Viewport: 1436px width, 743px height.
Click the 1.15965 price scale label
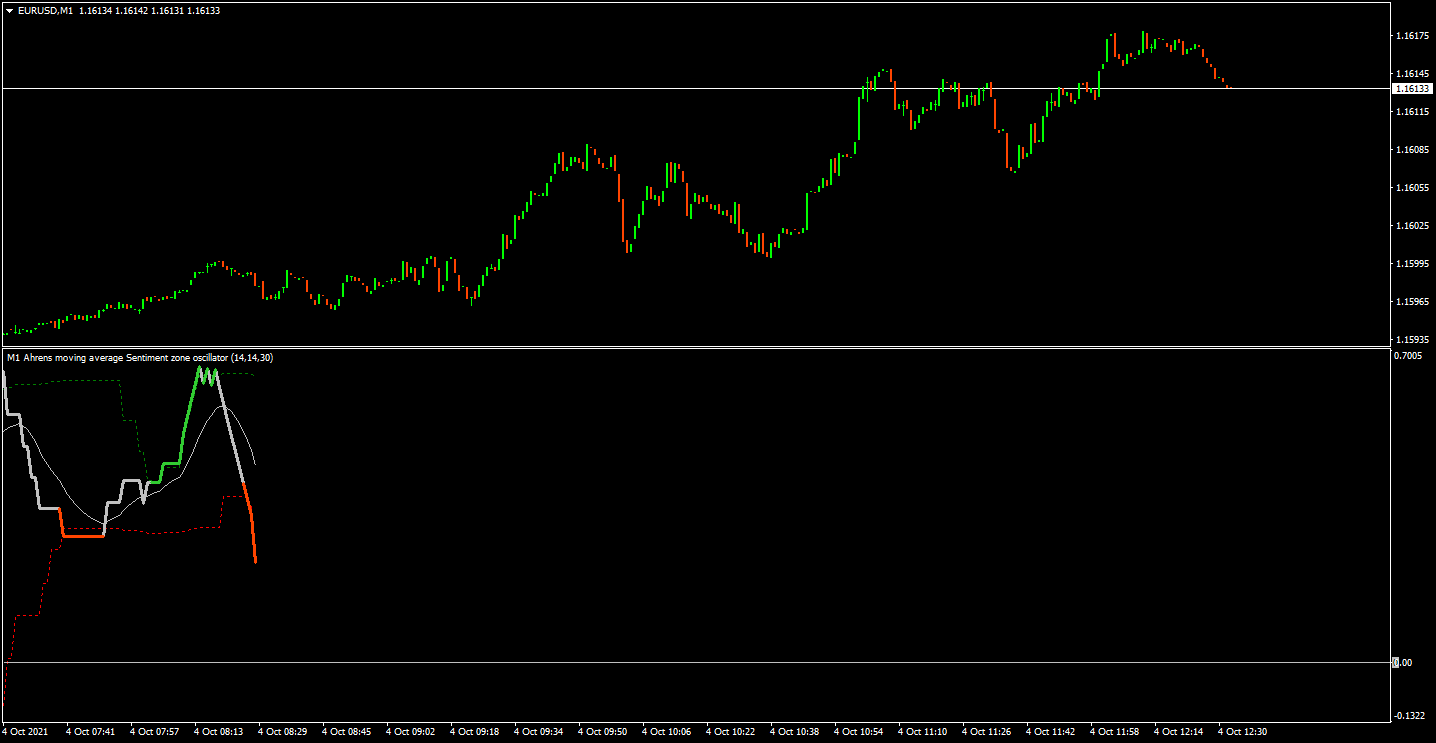pos(1411,302)
